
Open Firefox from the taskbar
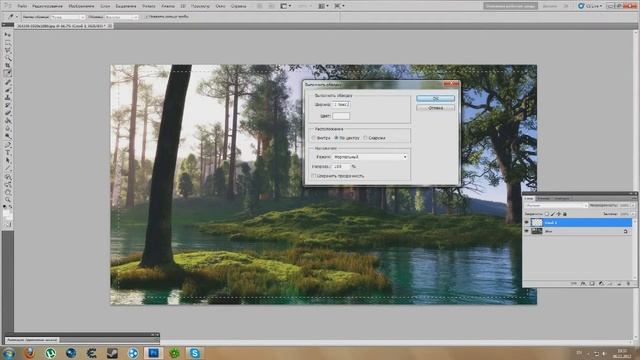pyautogui.click(x=29, y=353)
